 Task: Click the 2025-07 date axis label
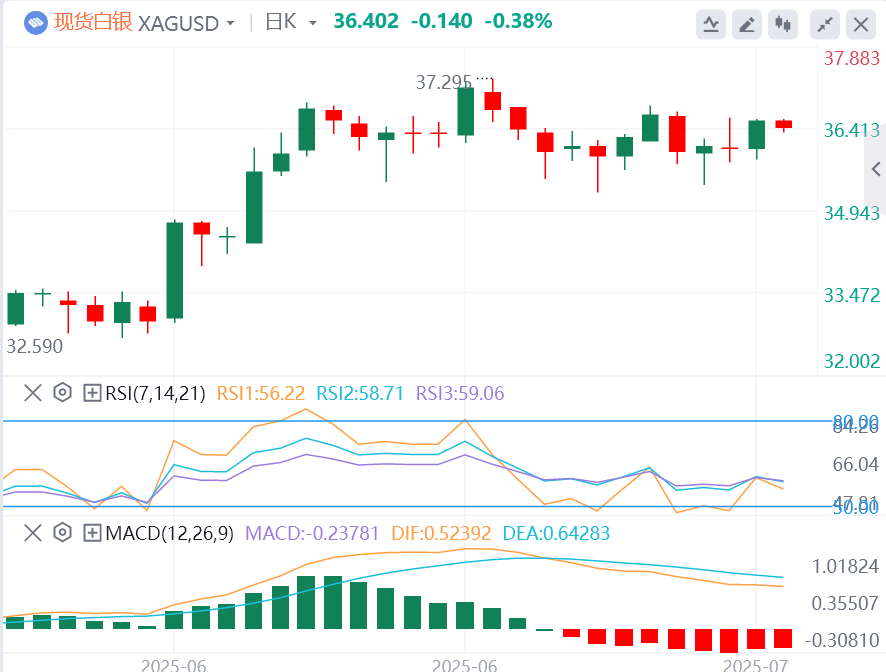[755, 665]
